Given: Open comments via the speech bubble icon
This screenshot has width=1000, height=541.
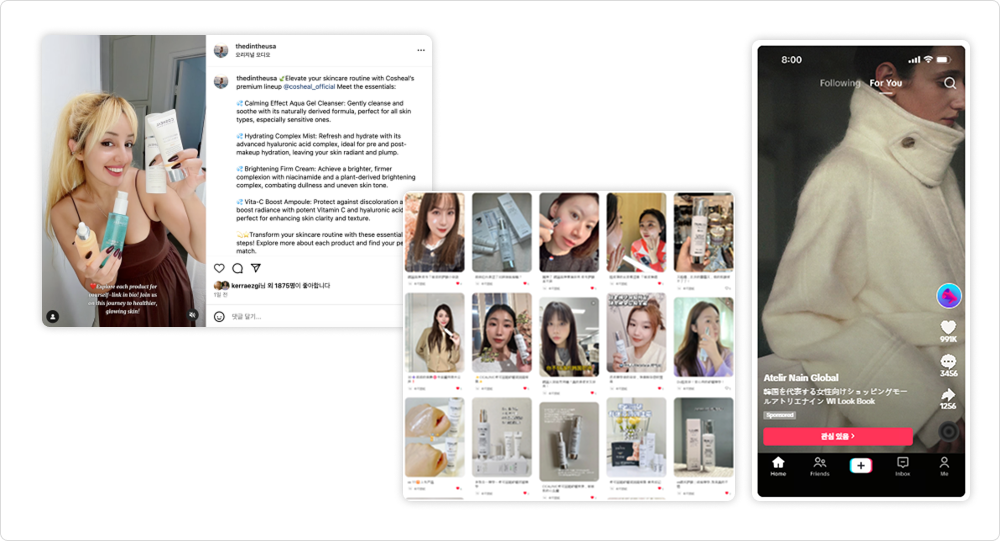Looking at the screenshot, I should point(238,268).
